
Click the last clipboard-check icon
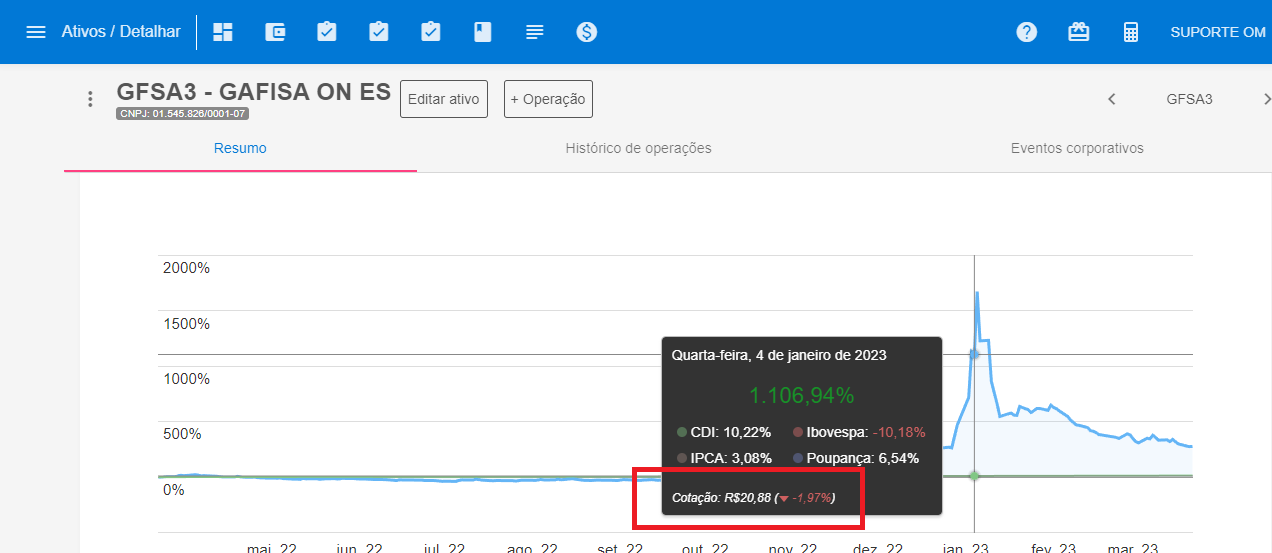[431, 32]
